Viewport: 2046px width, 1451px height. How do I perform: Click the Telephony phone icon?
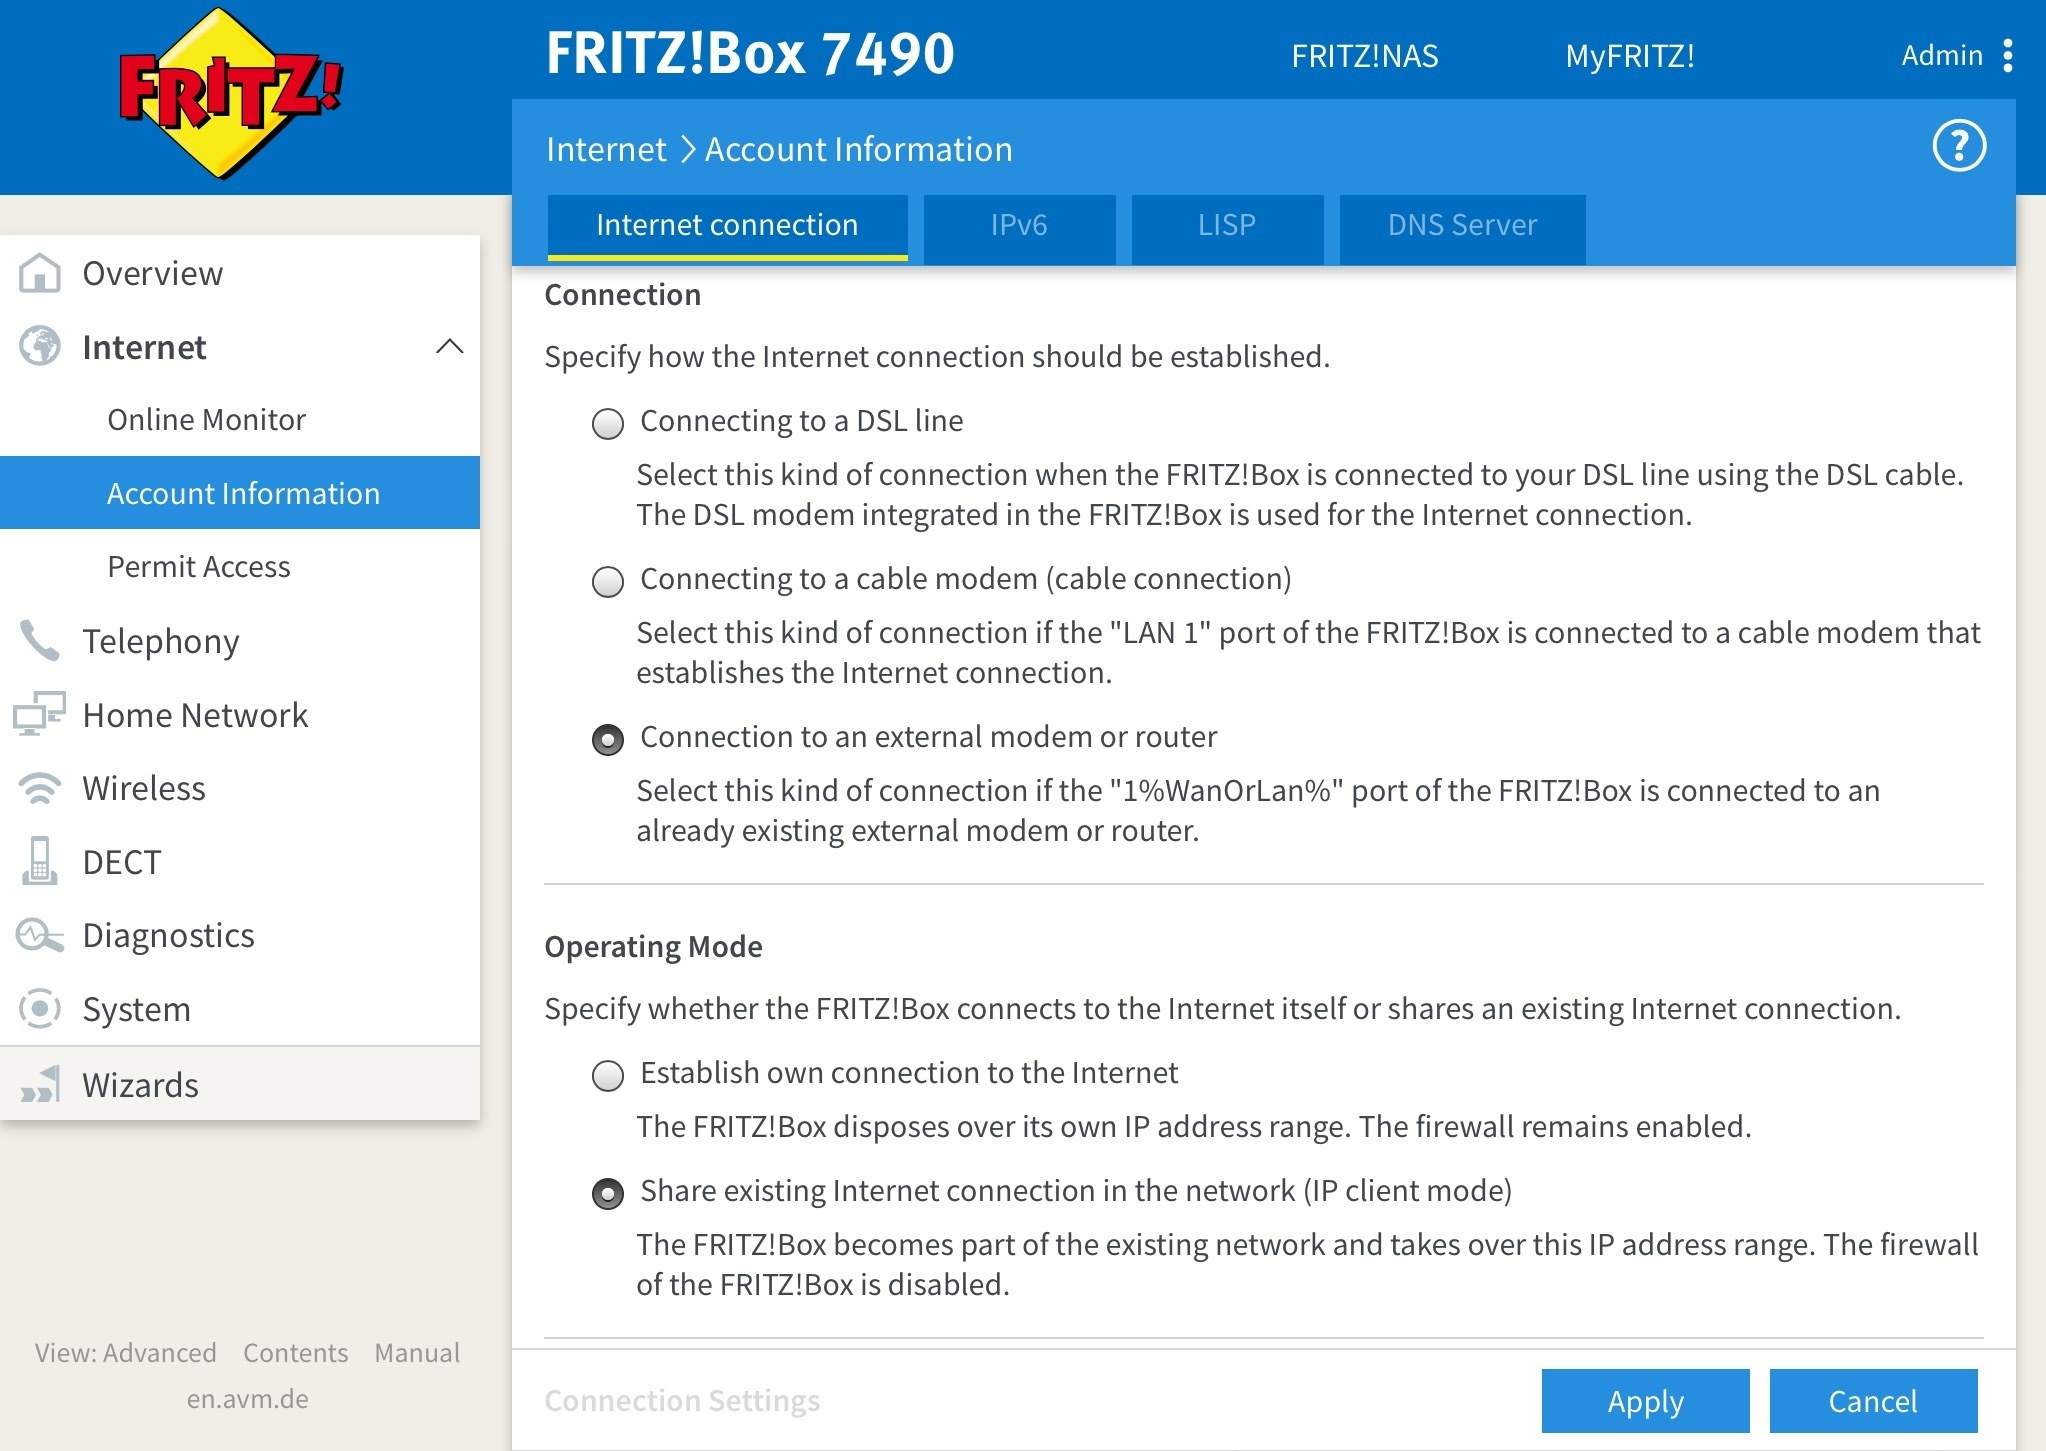click(40, 641)
